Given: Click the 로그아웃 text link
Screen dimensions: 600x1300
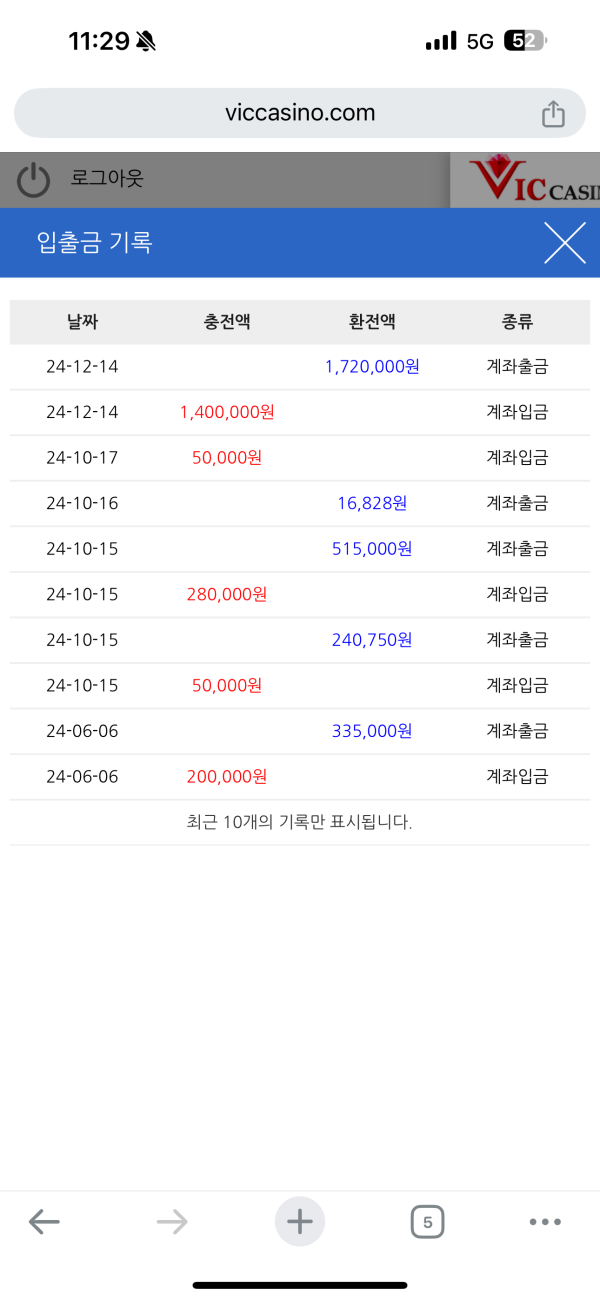Looking at the screenshot, I should pos(107,179).
